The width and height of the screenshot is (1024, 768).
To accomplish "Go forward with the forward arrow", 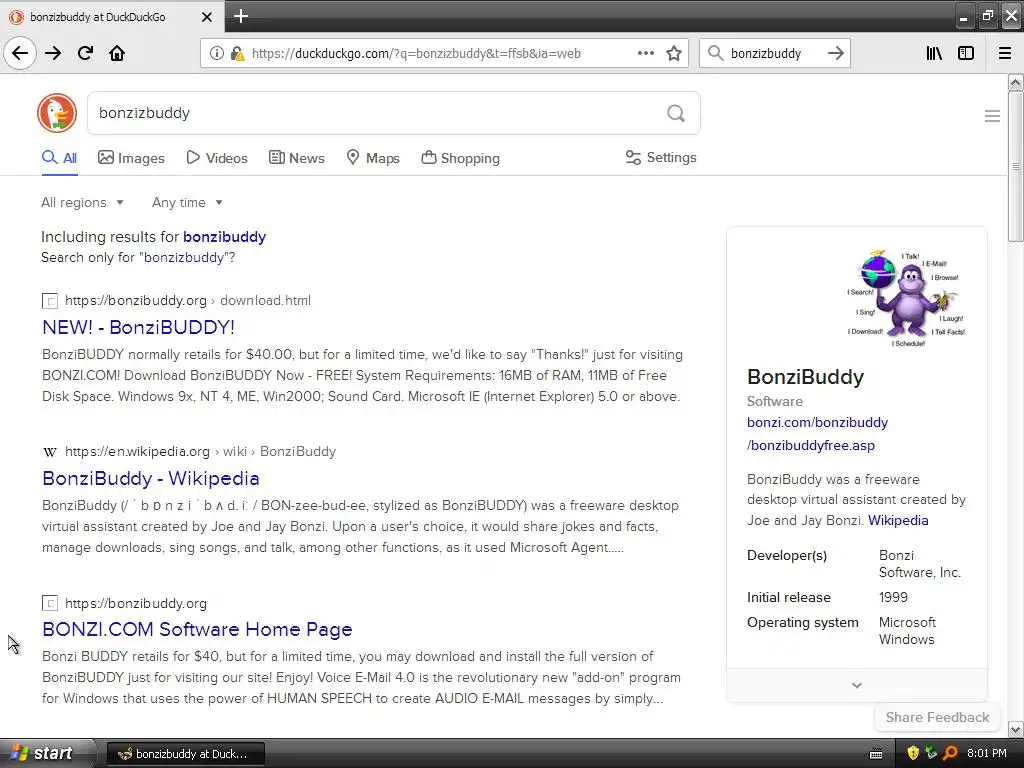I will [x=53, y=53].
